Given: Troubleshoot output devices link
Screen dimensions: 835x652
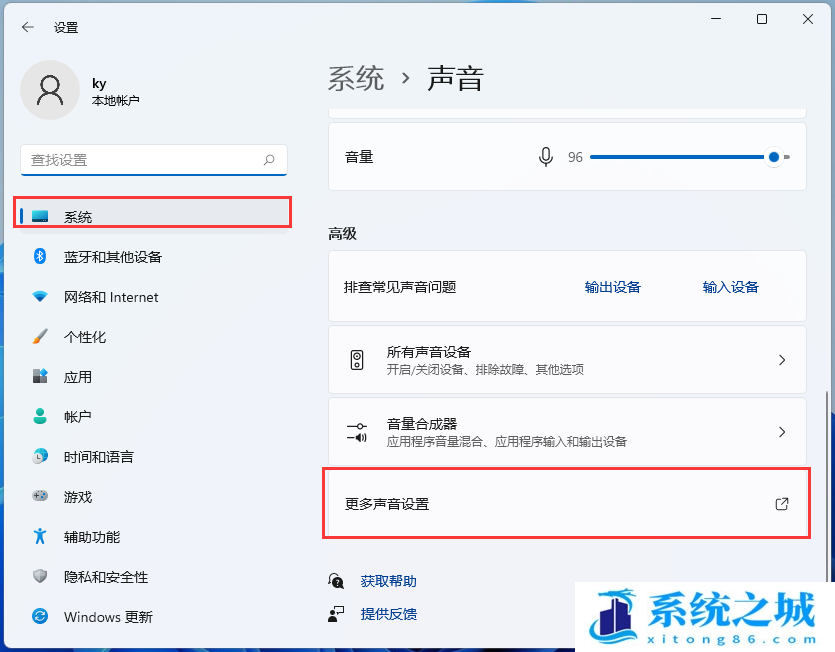Looking at the screenshot, I should (x=612, y=287).
